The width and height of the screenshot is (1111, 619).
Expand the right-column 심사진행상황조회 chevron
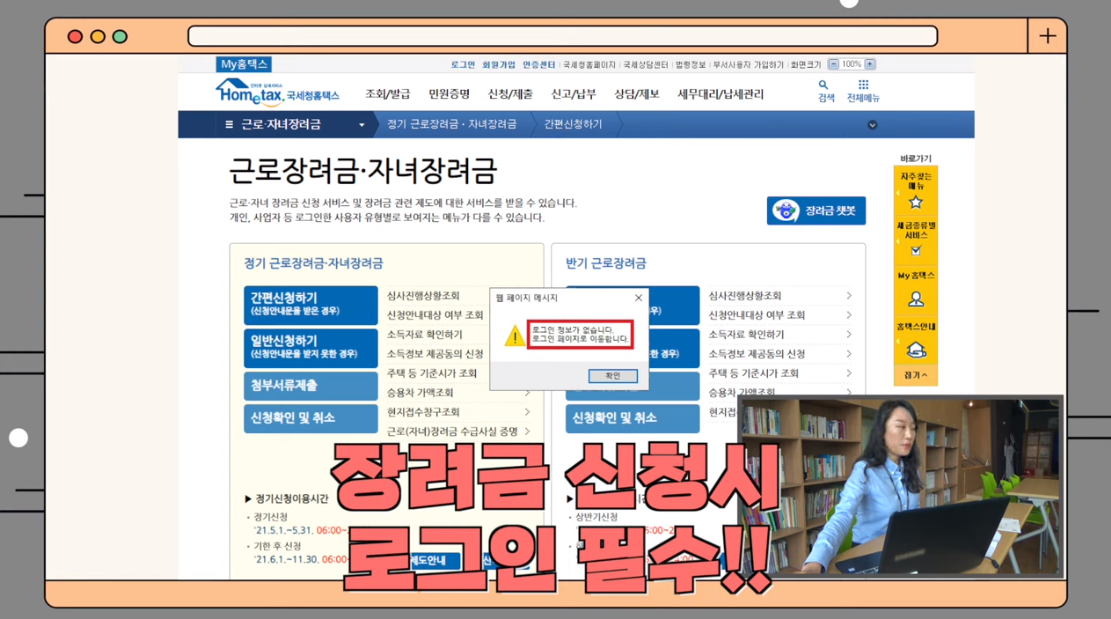[849, 295]
